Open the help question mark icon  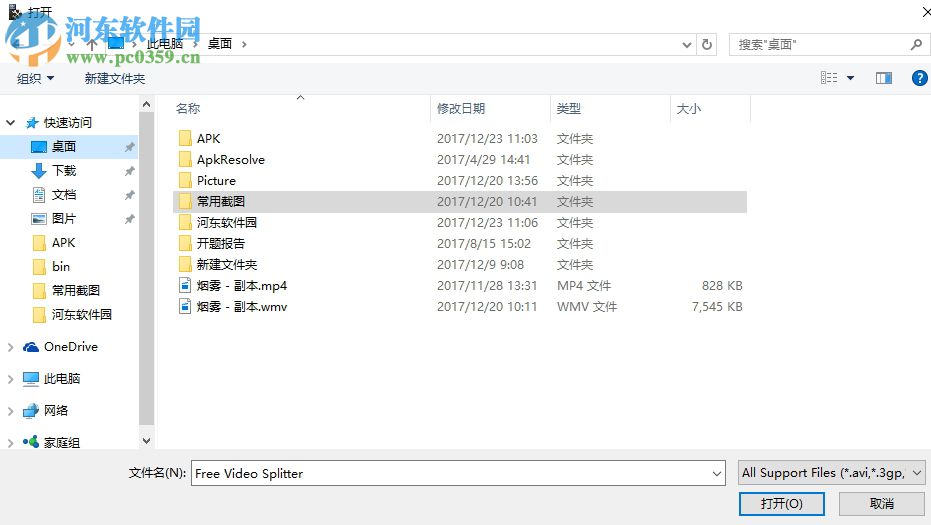[919, 78]
